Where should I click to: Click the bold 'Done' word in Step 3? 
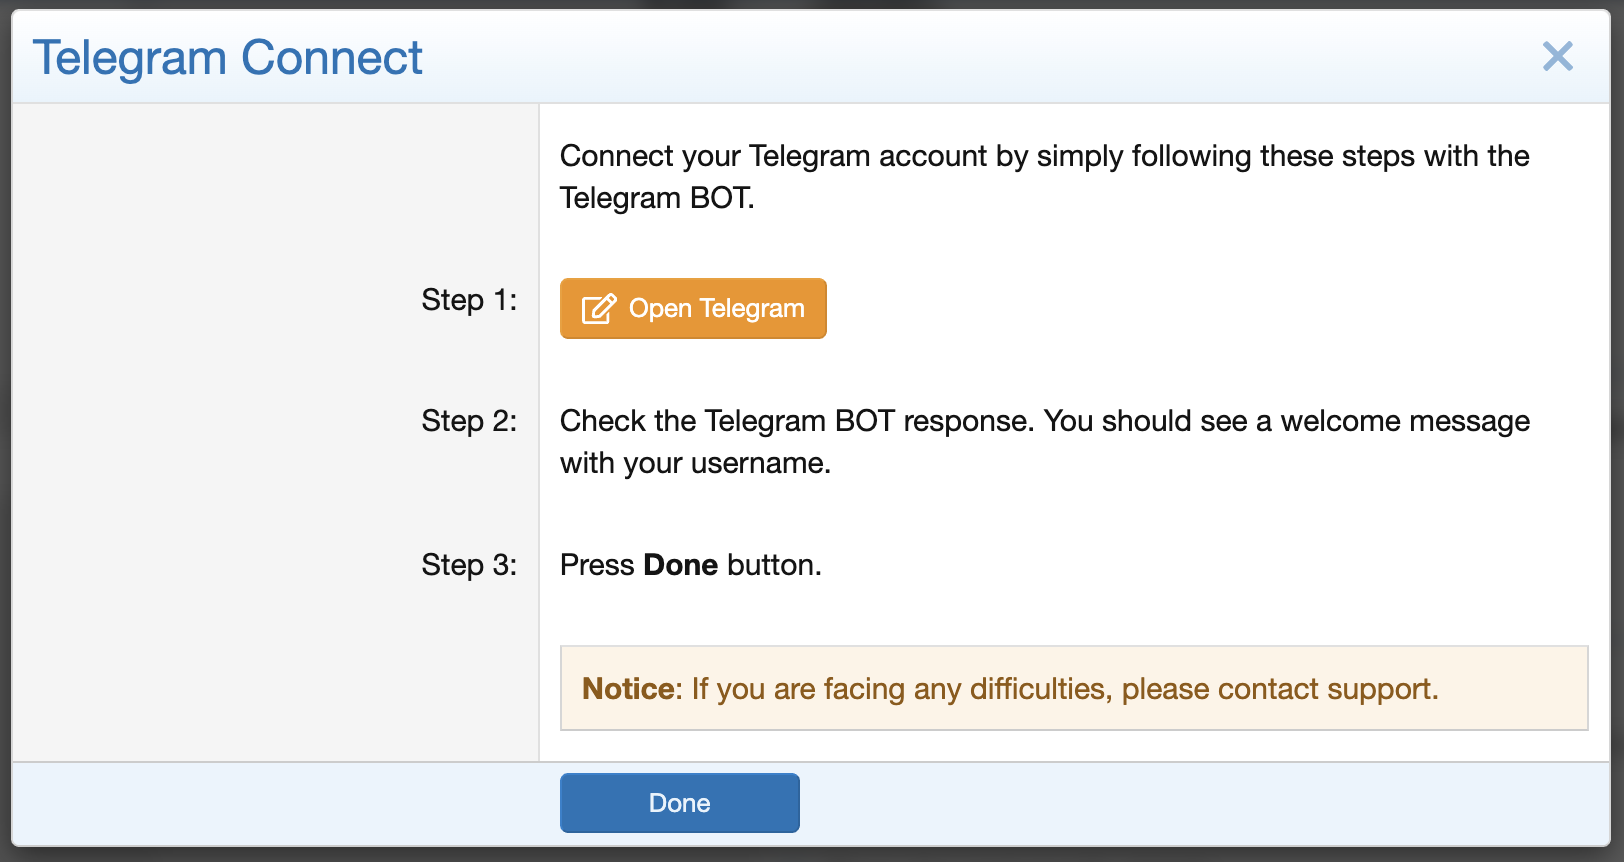[x=680, y=565]
